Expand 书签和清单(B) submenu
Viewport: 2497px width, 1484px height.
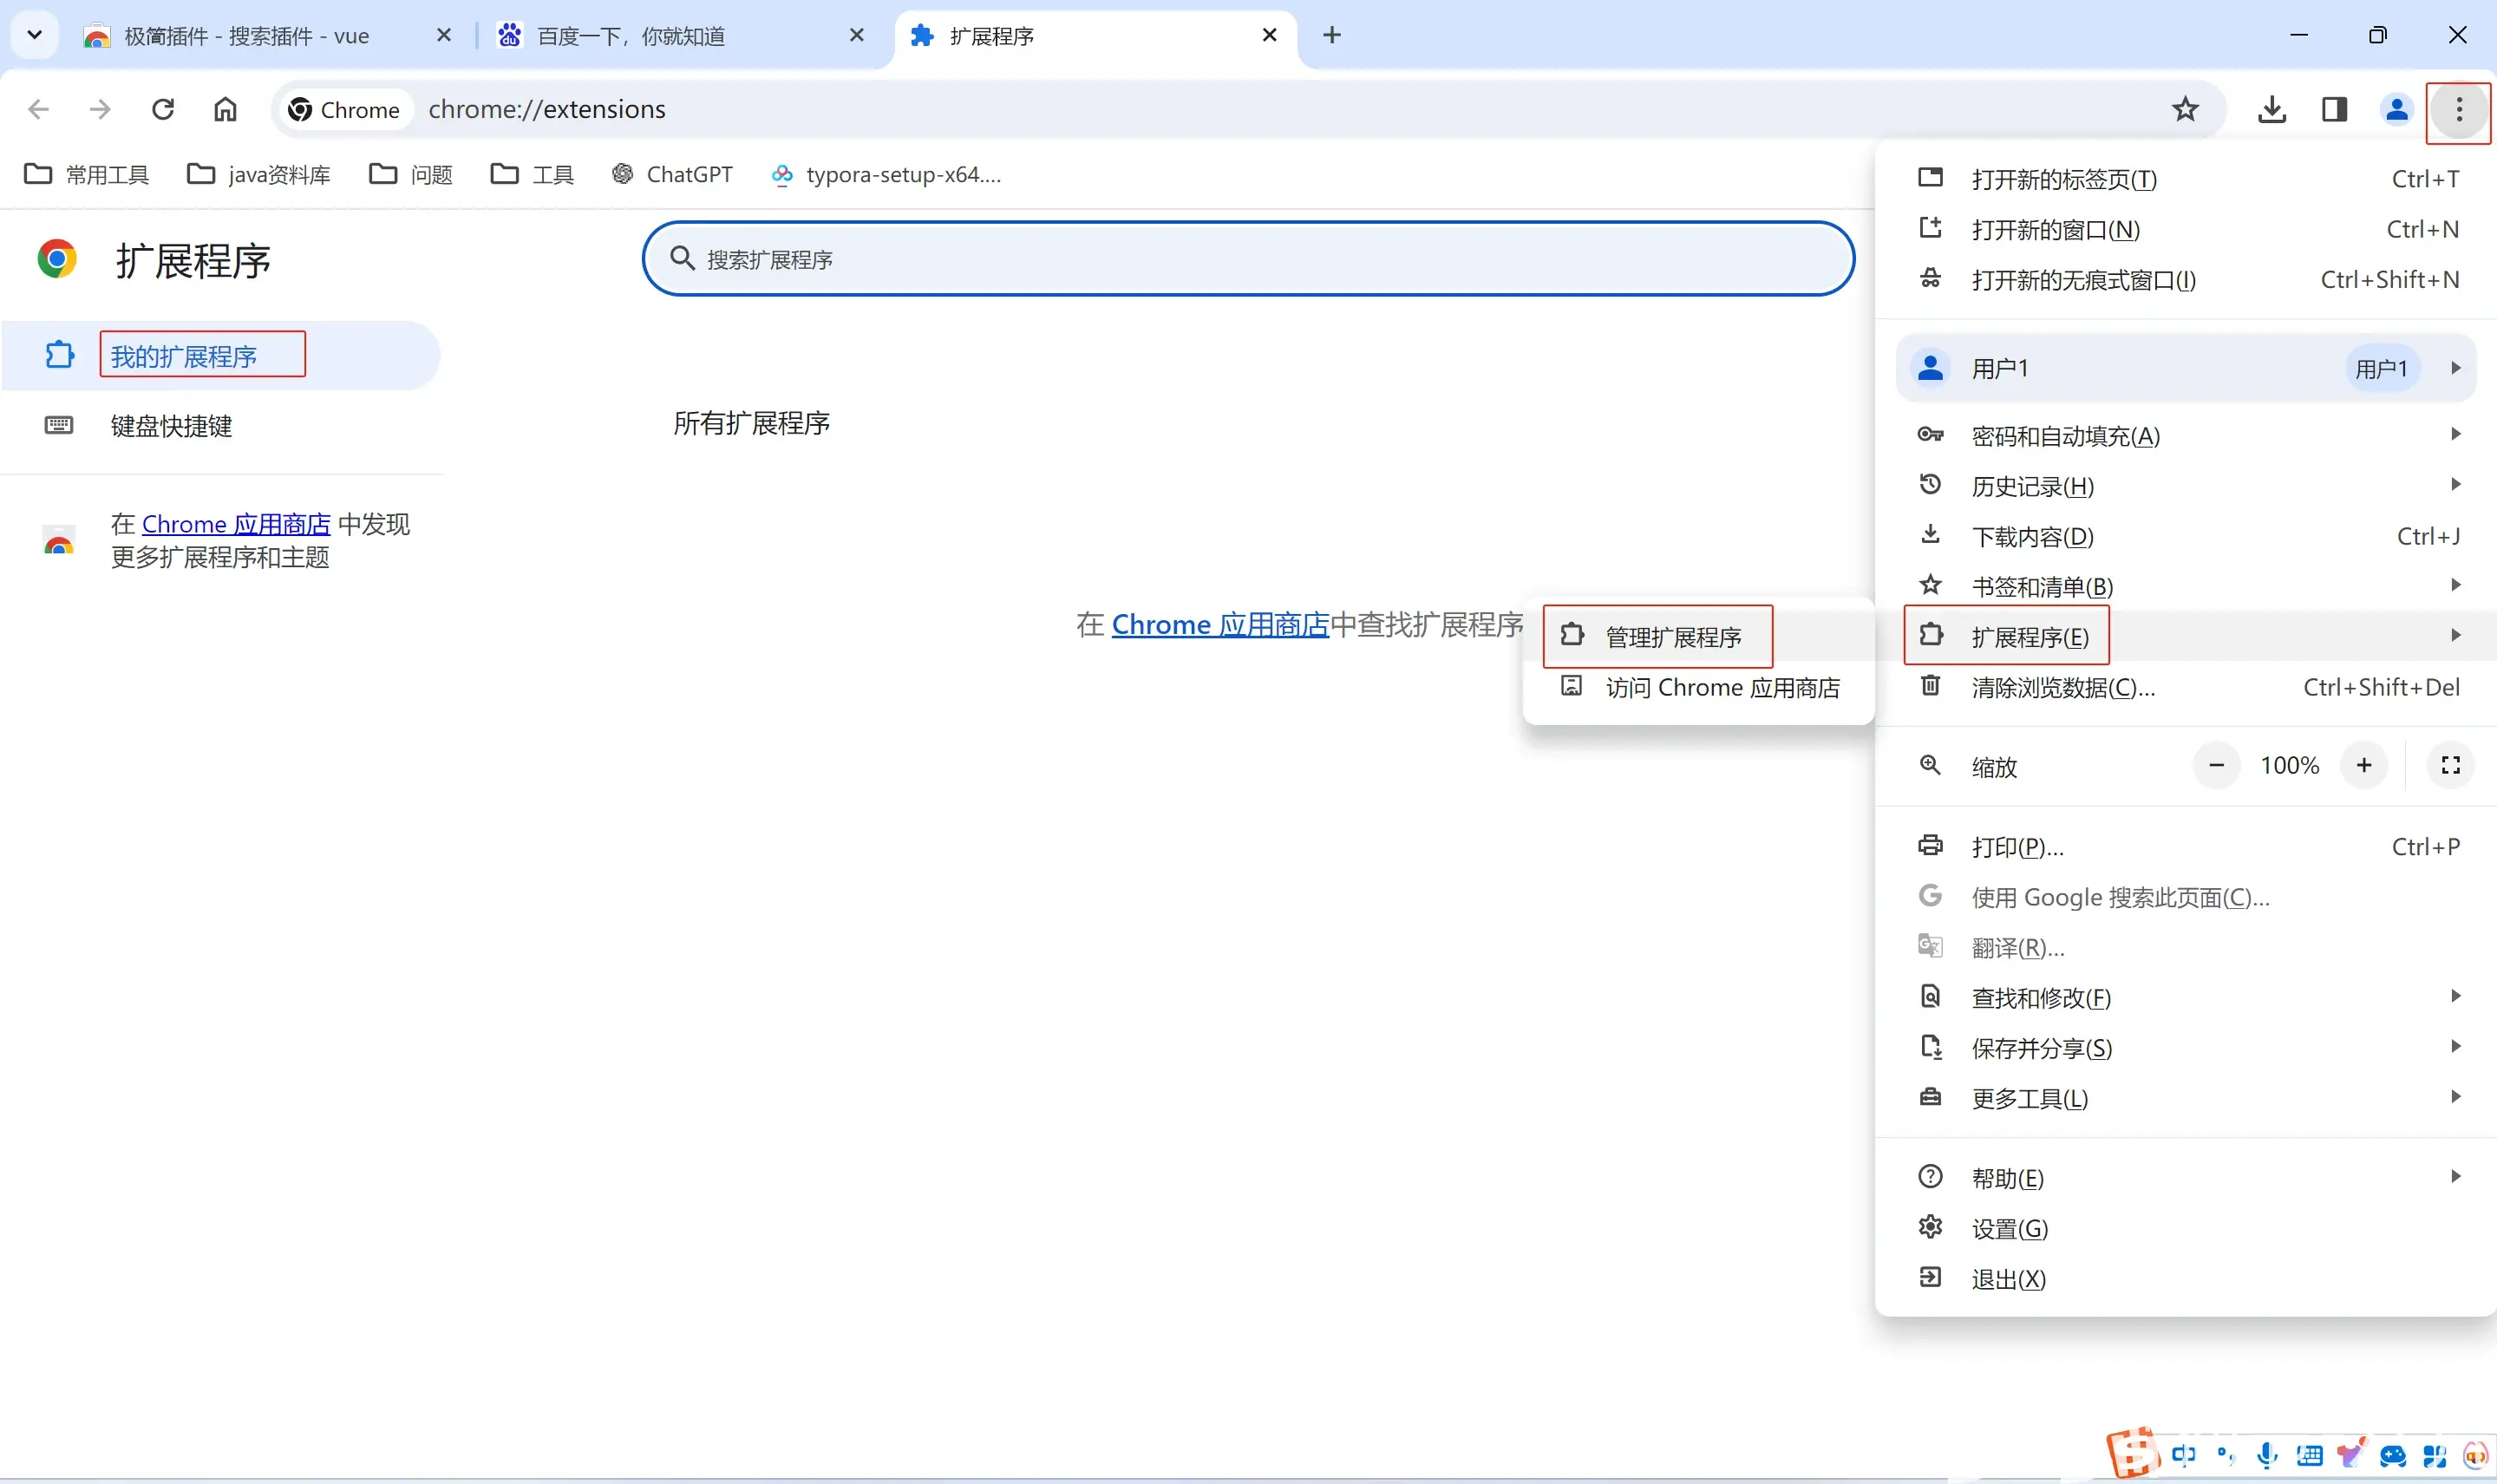point(2186,586)
